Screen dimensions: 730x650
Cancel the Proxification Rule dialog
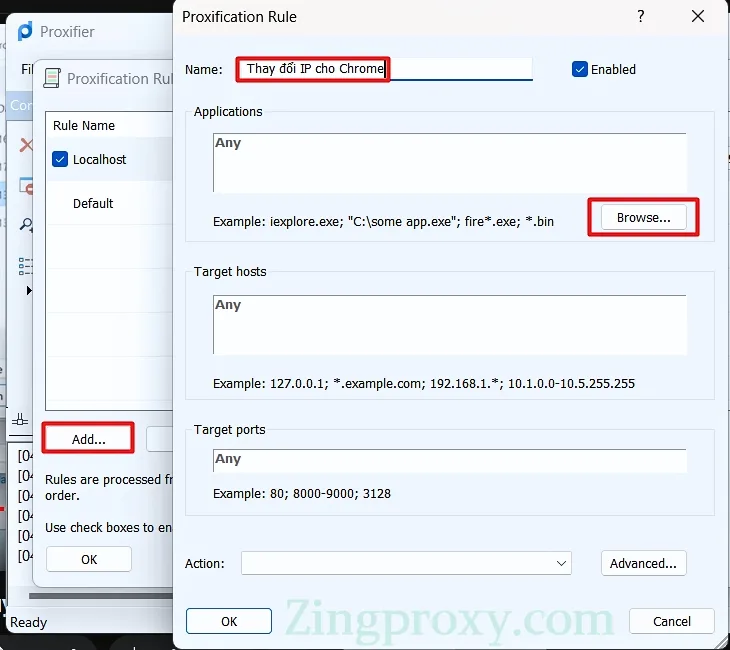[x=671, y=621]
